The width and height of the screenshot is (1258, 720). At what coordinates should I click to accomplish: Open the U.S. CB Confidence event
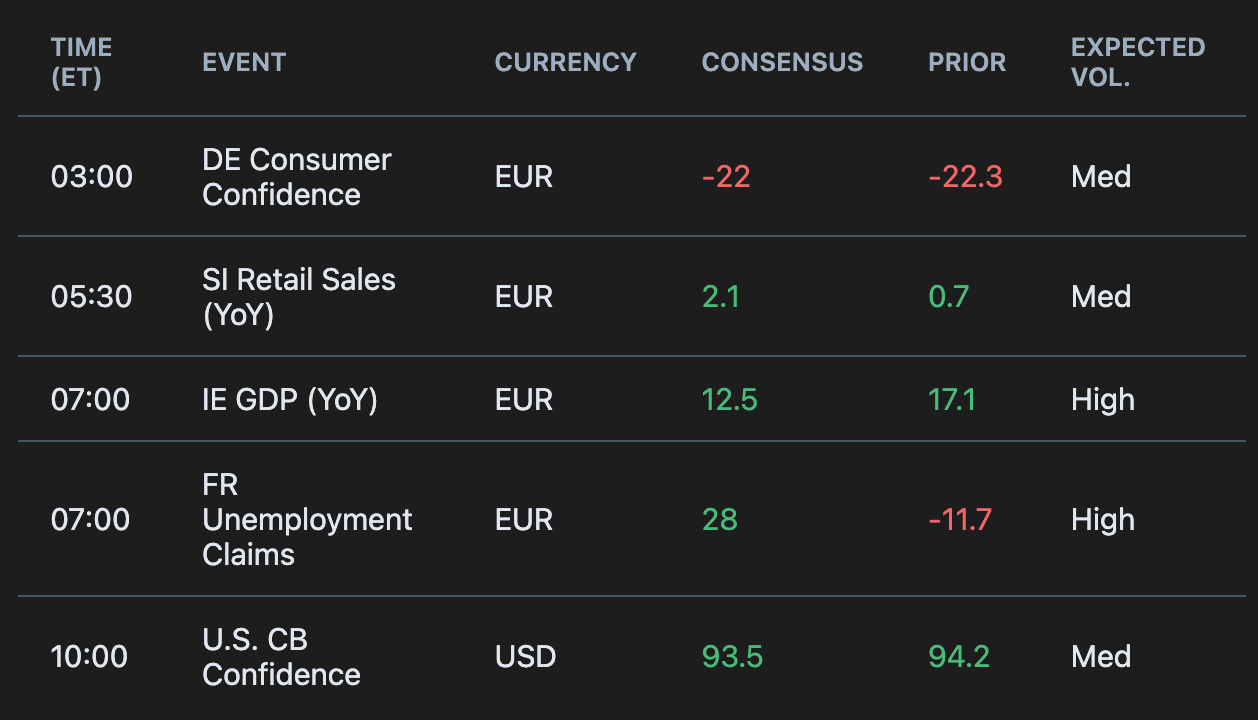point(281,657)
